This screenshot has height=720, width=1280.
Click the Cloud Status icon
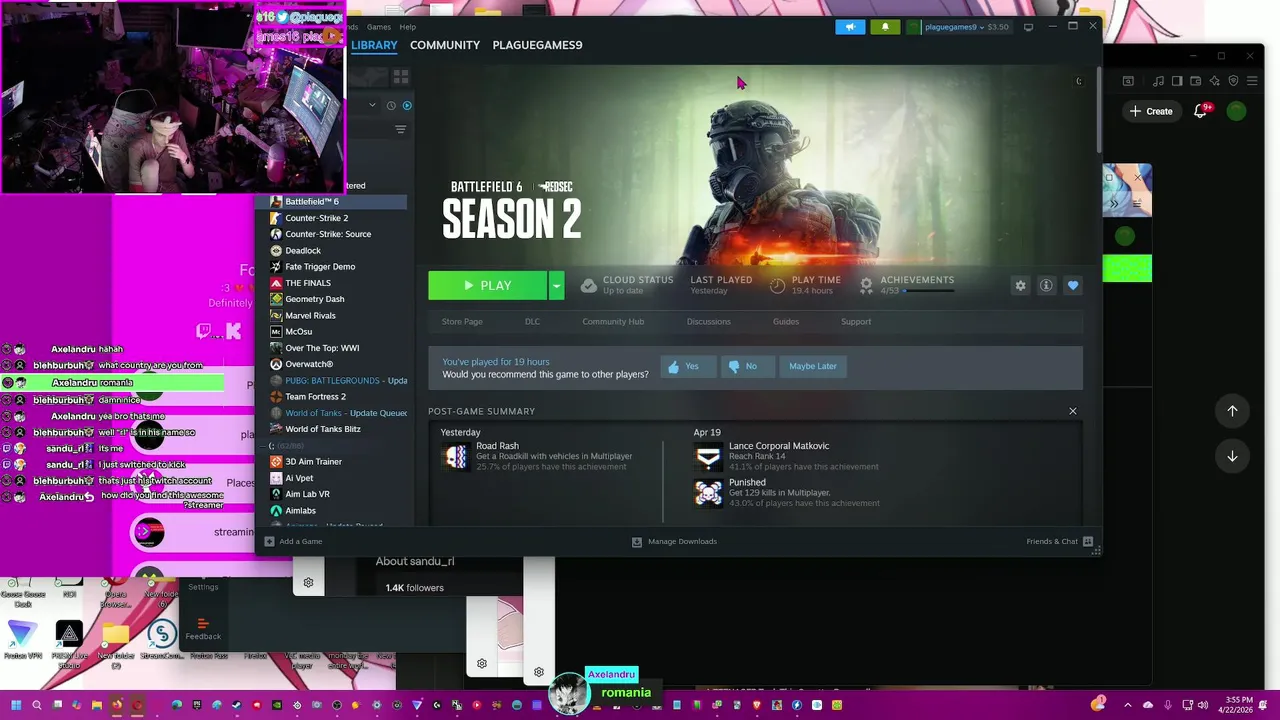(x=589, y=285)
